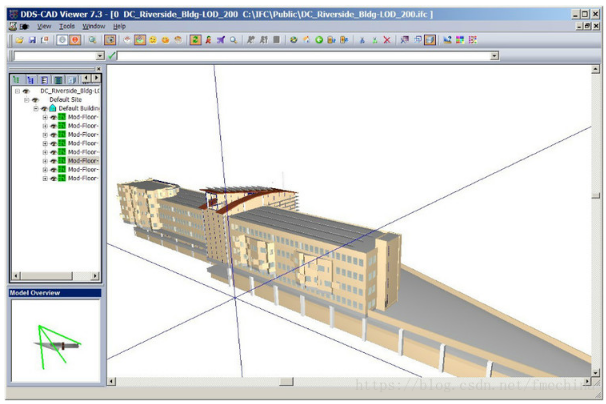Click the 3D viewport's scroll up arrow
This screenshot has width=606, height=404.
tap(596, 70)
